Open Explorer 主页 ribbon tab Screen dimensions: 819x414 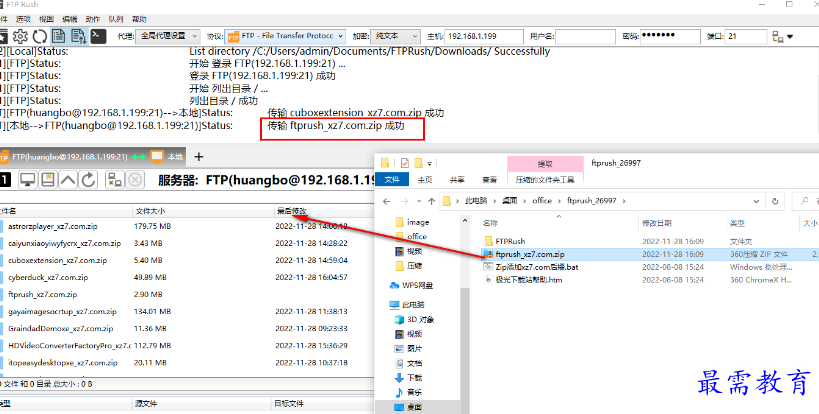click(x=425, y=180)
